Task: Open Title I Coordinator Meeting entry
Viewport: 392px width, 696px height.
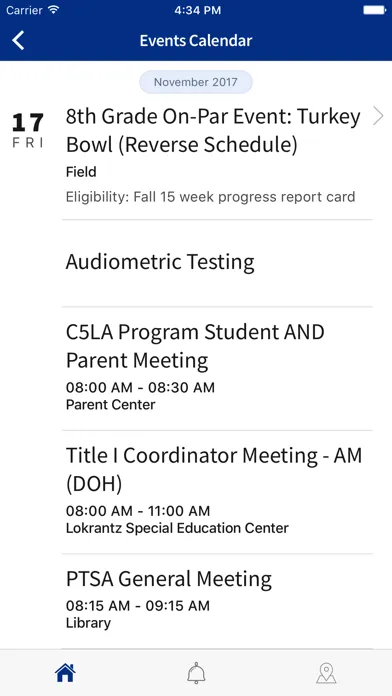Action: (x=217, y=492)
